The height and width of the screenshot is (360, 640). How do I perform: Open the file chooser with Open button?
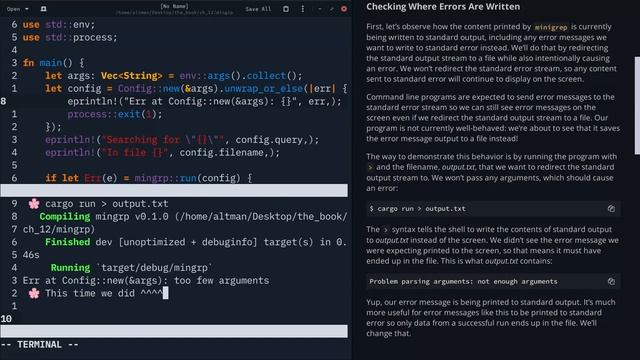pos(13,9)
